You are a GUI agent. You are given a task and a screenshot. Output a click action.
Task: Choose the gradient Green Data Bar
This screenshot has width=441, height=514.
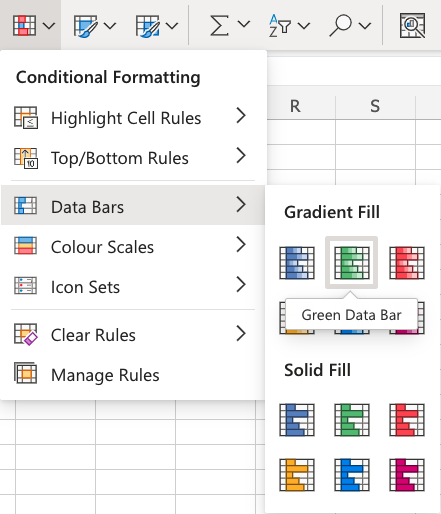pos(352,263)
